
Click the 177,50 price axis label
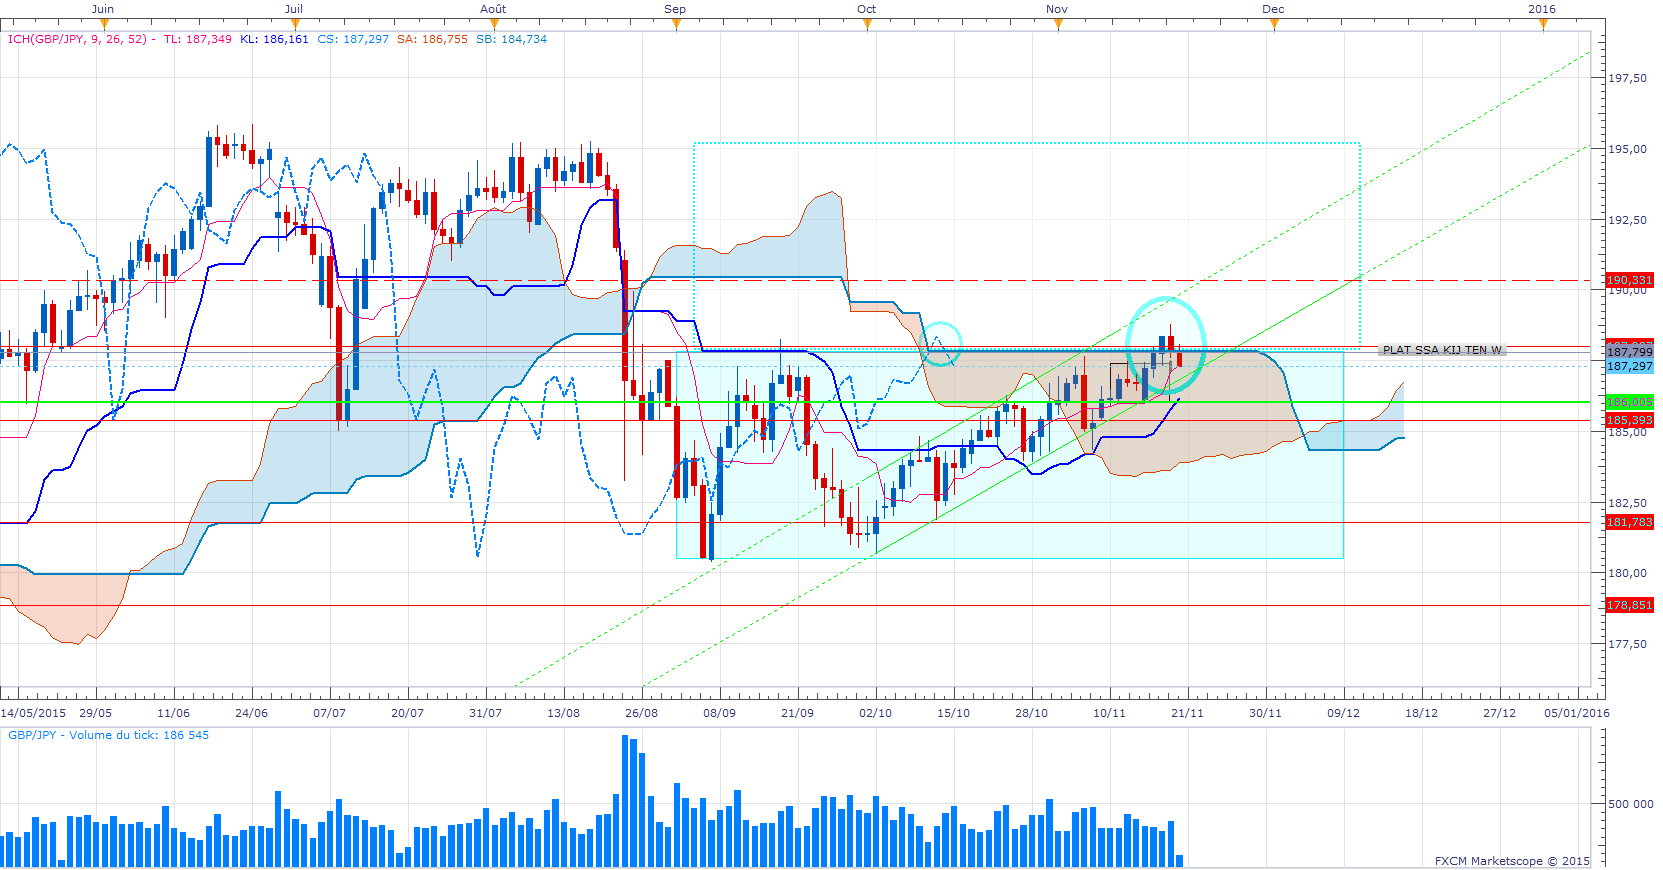(1628, 644)
